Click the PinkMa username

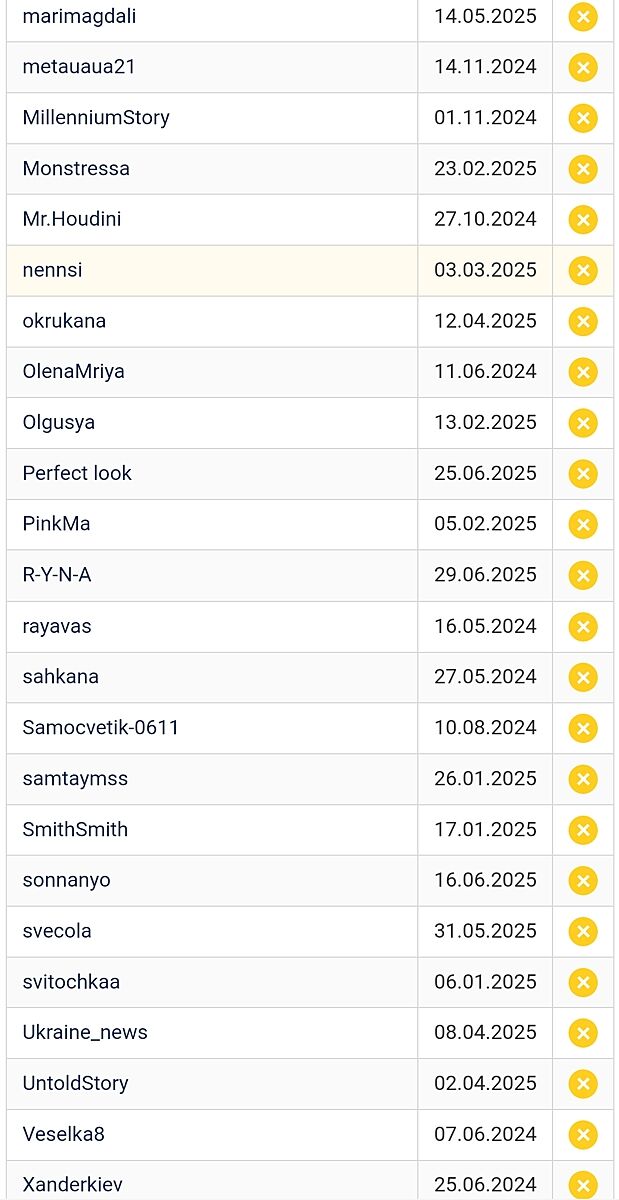click(56, 524)
